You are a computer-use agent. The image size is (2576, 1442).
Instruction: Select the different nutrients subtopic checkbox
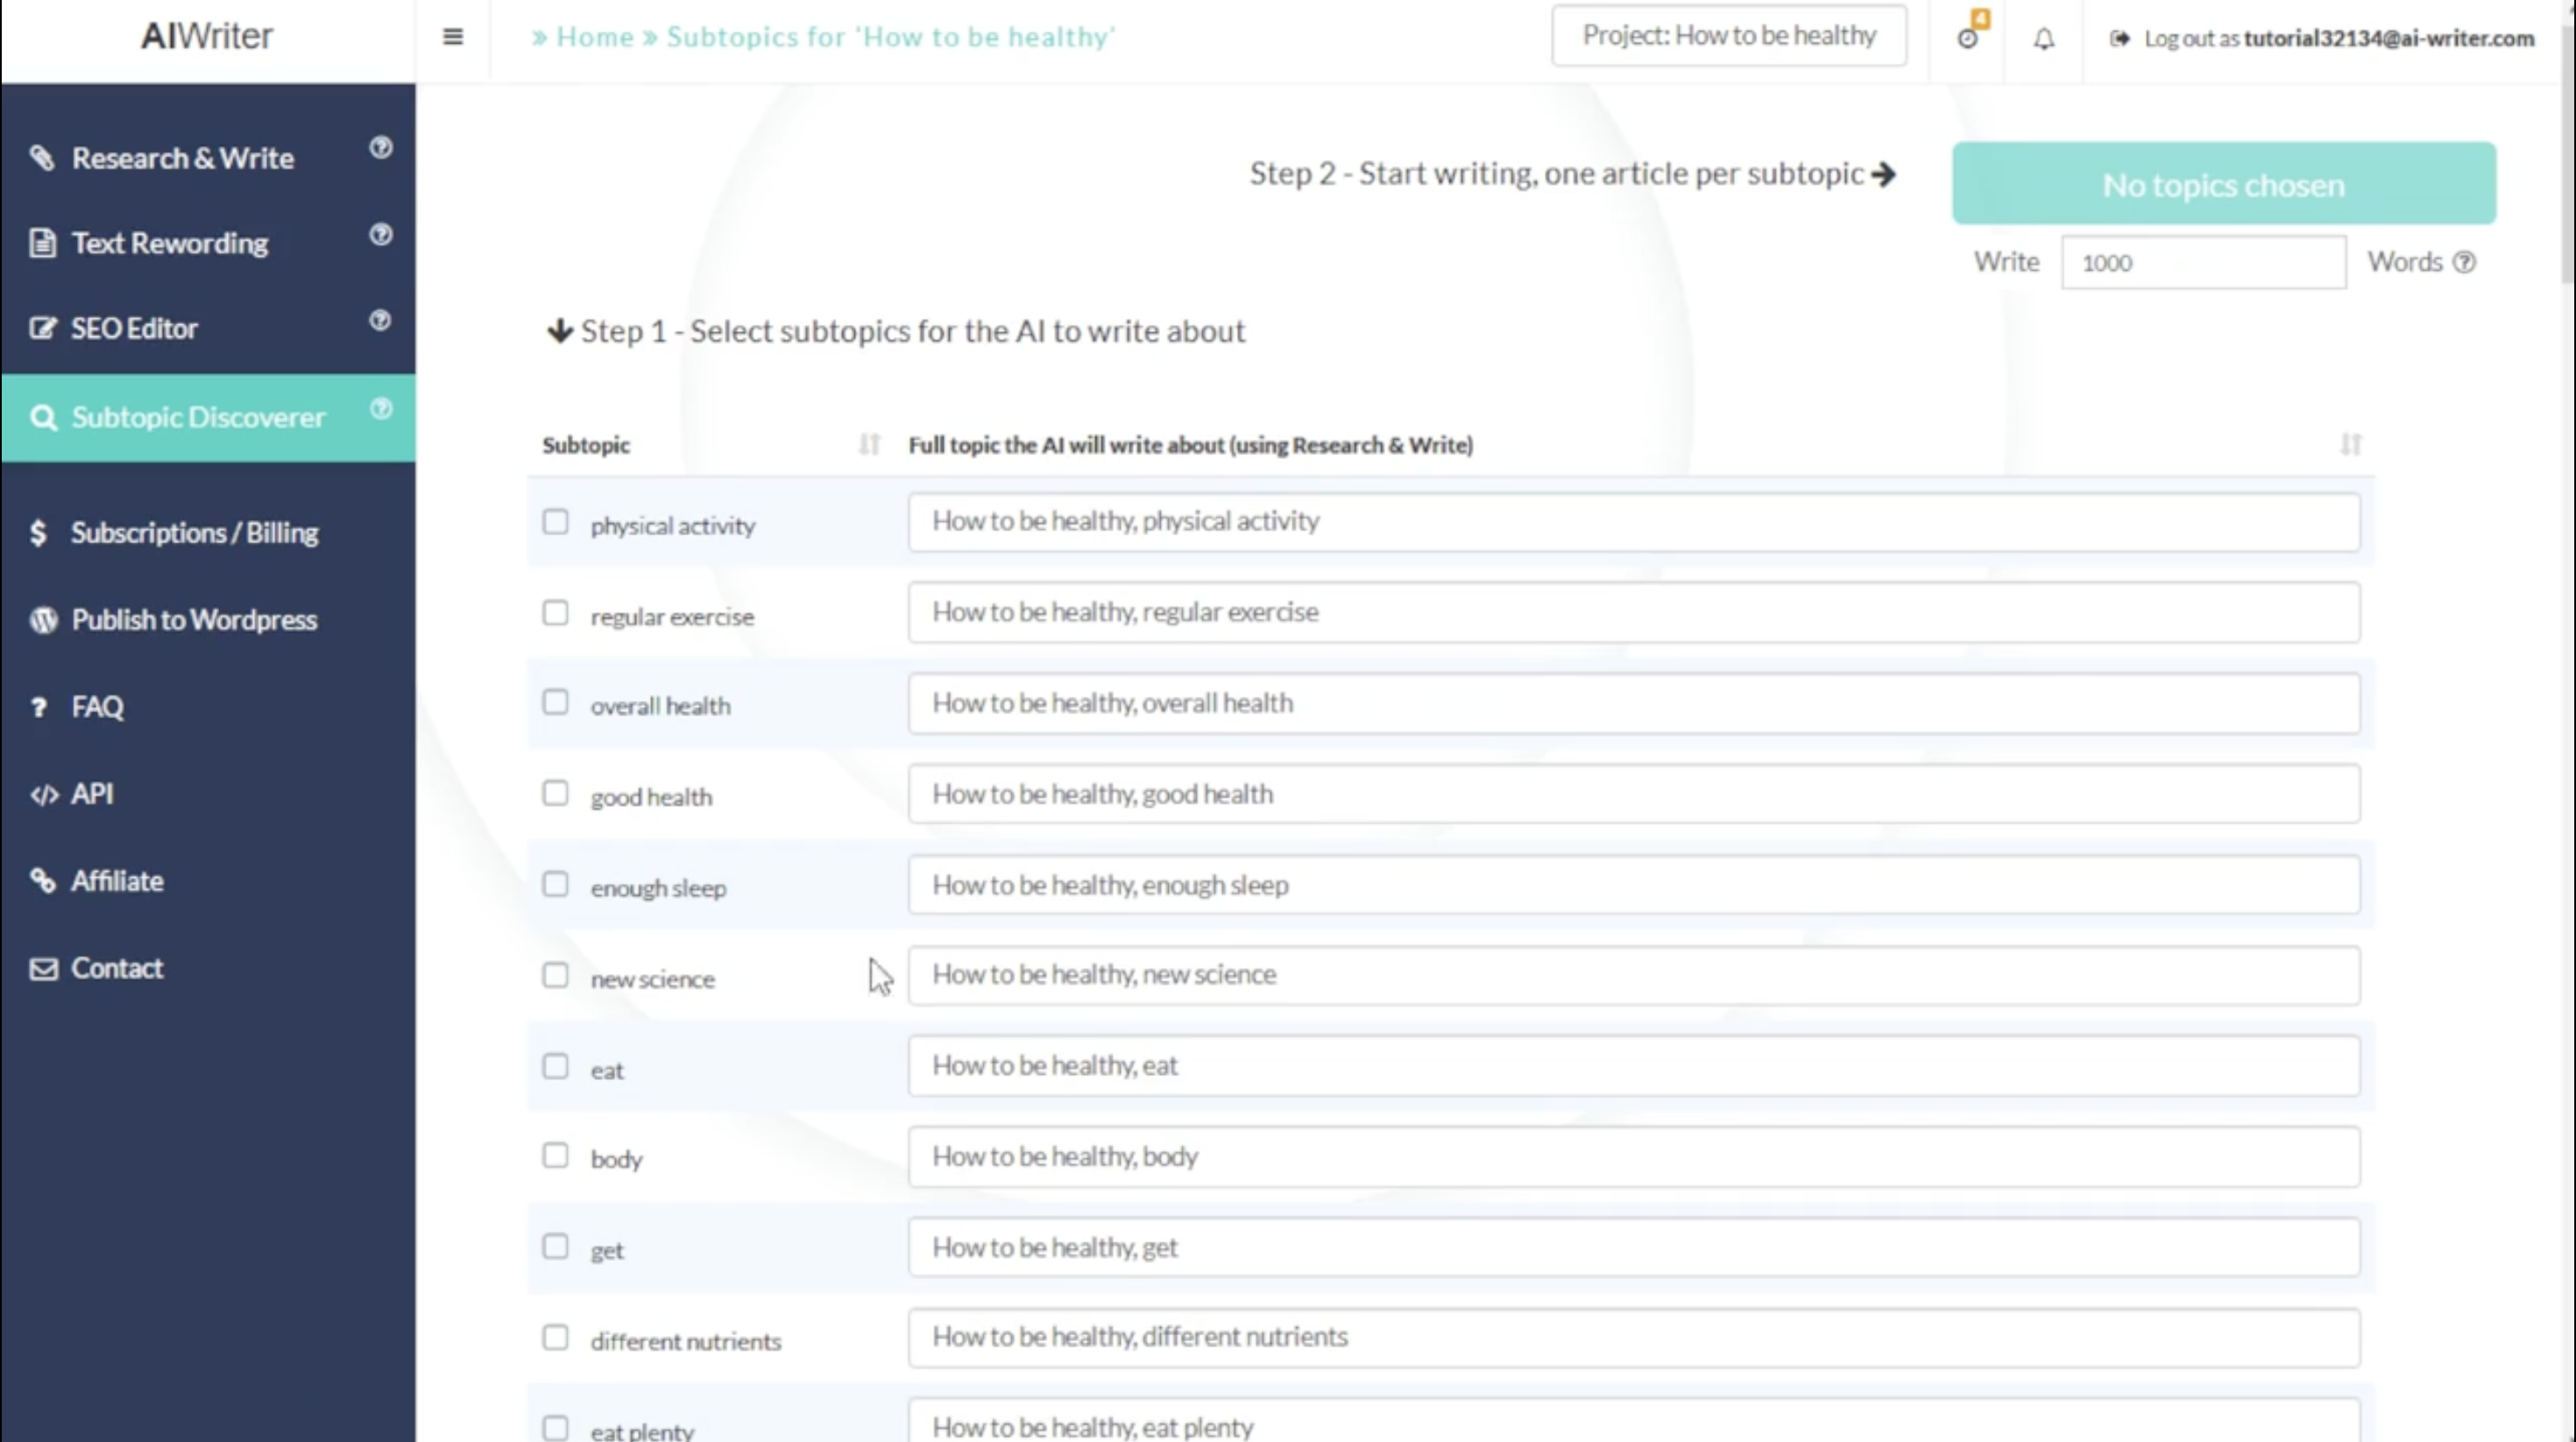(554, 1338)
